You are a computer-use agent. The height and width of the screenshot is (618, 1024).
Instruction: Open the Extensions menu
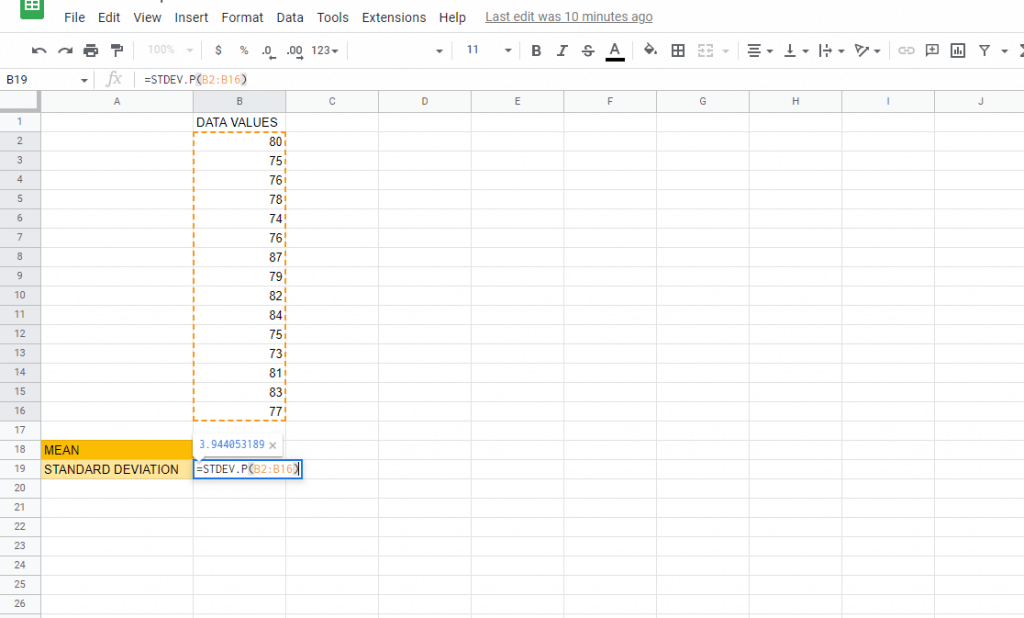click(393, 17)
